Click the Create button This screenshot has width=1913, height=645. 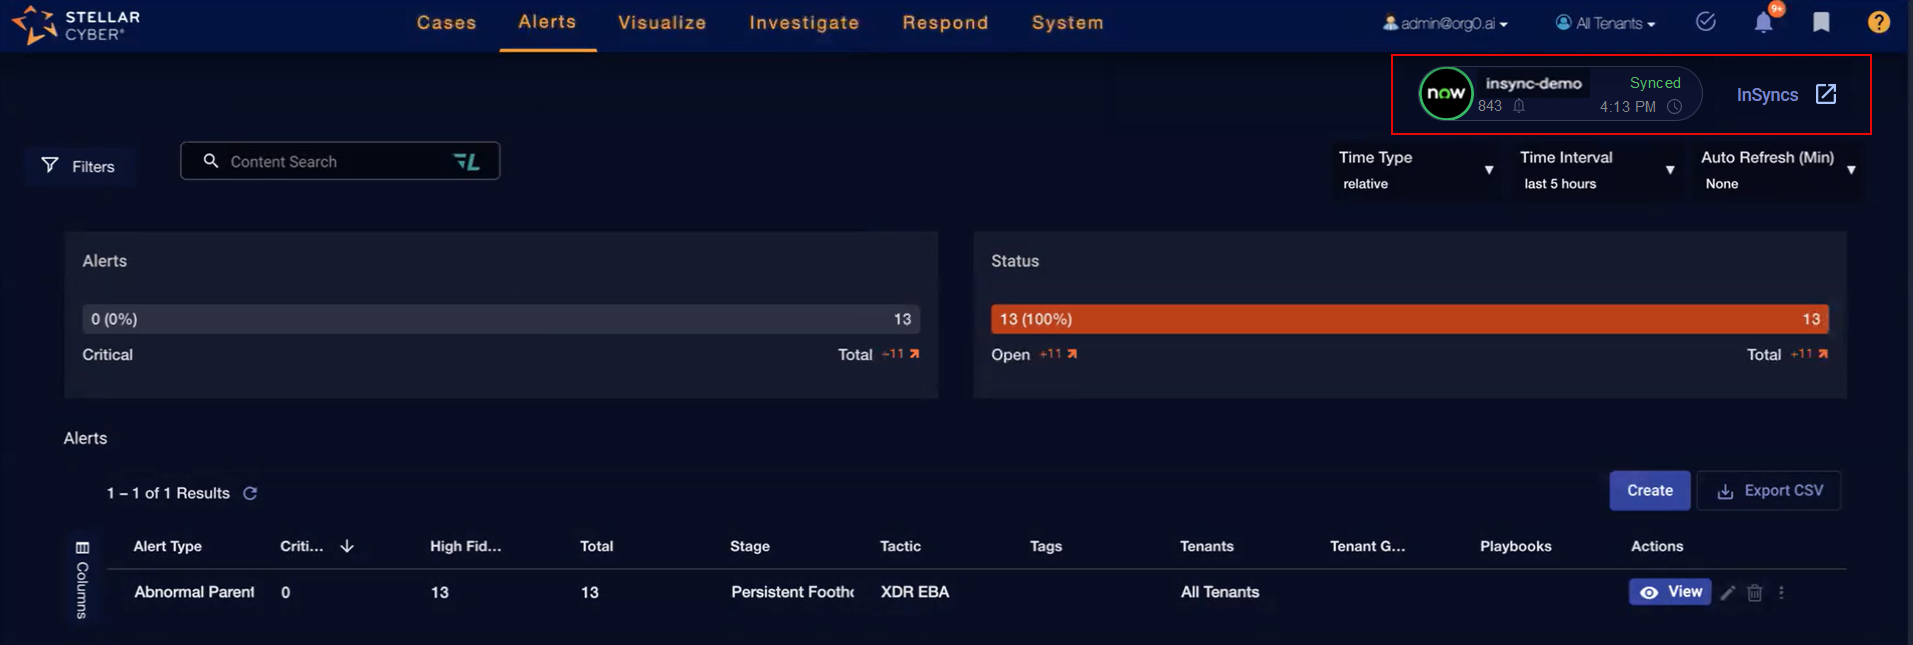pos(1649,491)
